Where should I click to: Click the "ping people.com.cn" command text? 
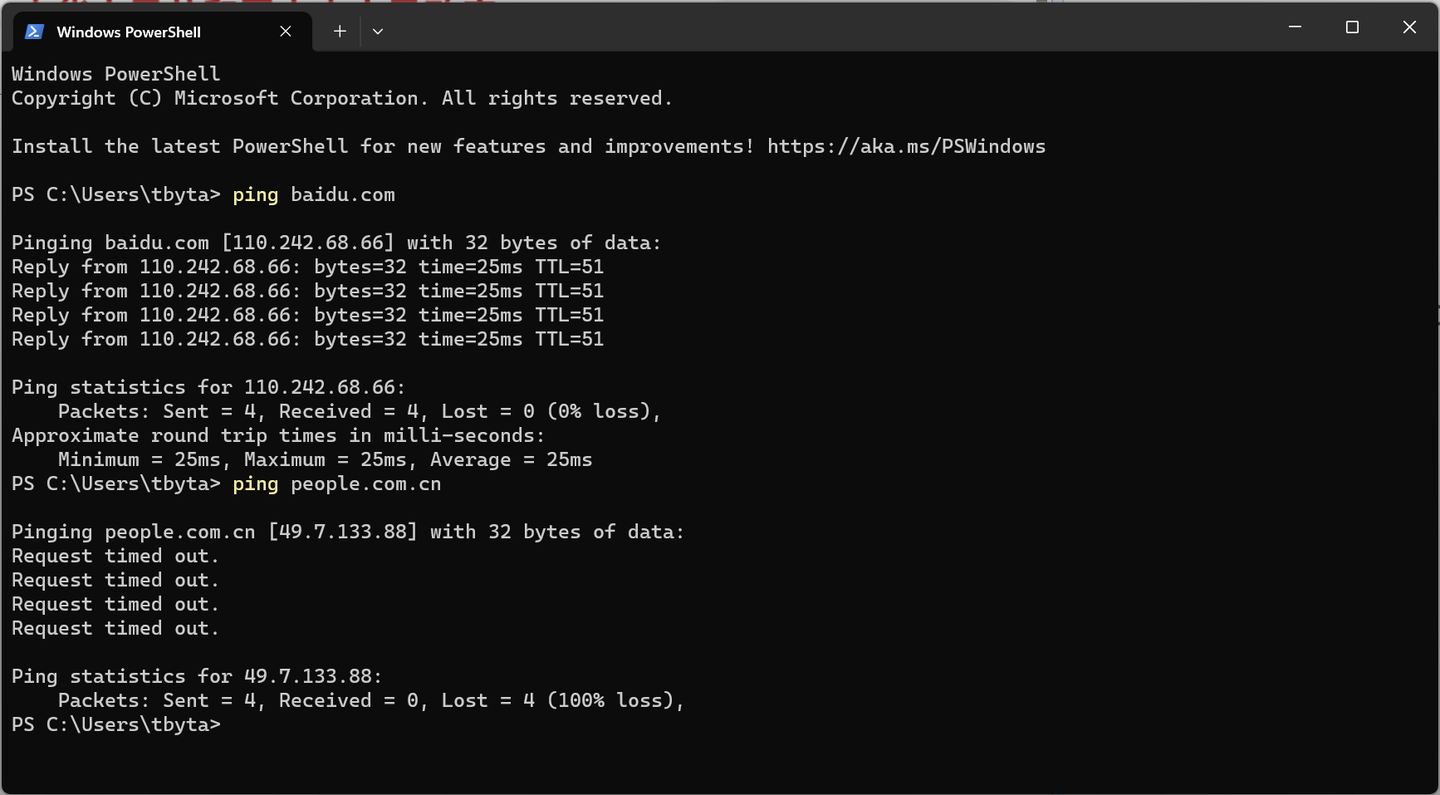[336, 484]
